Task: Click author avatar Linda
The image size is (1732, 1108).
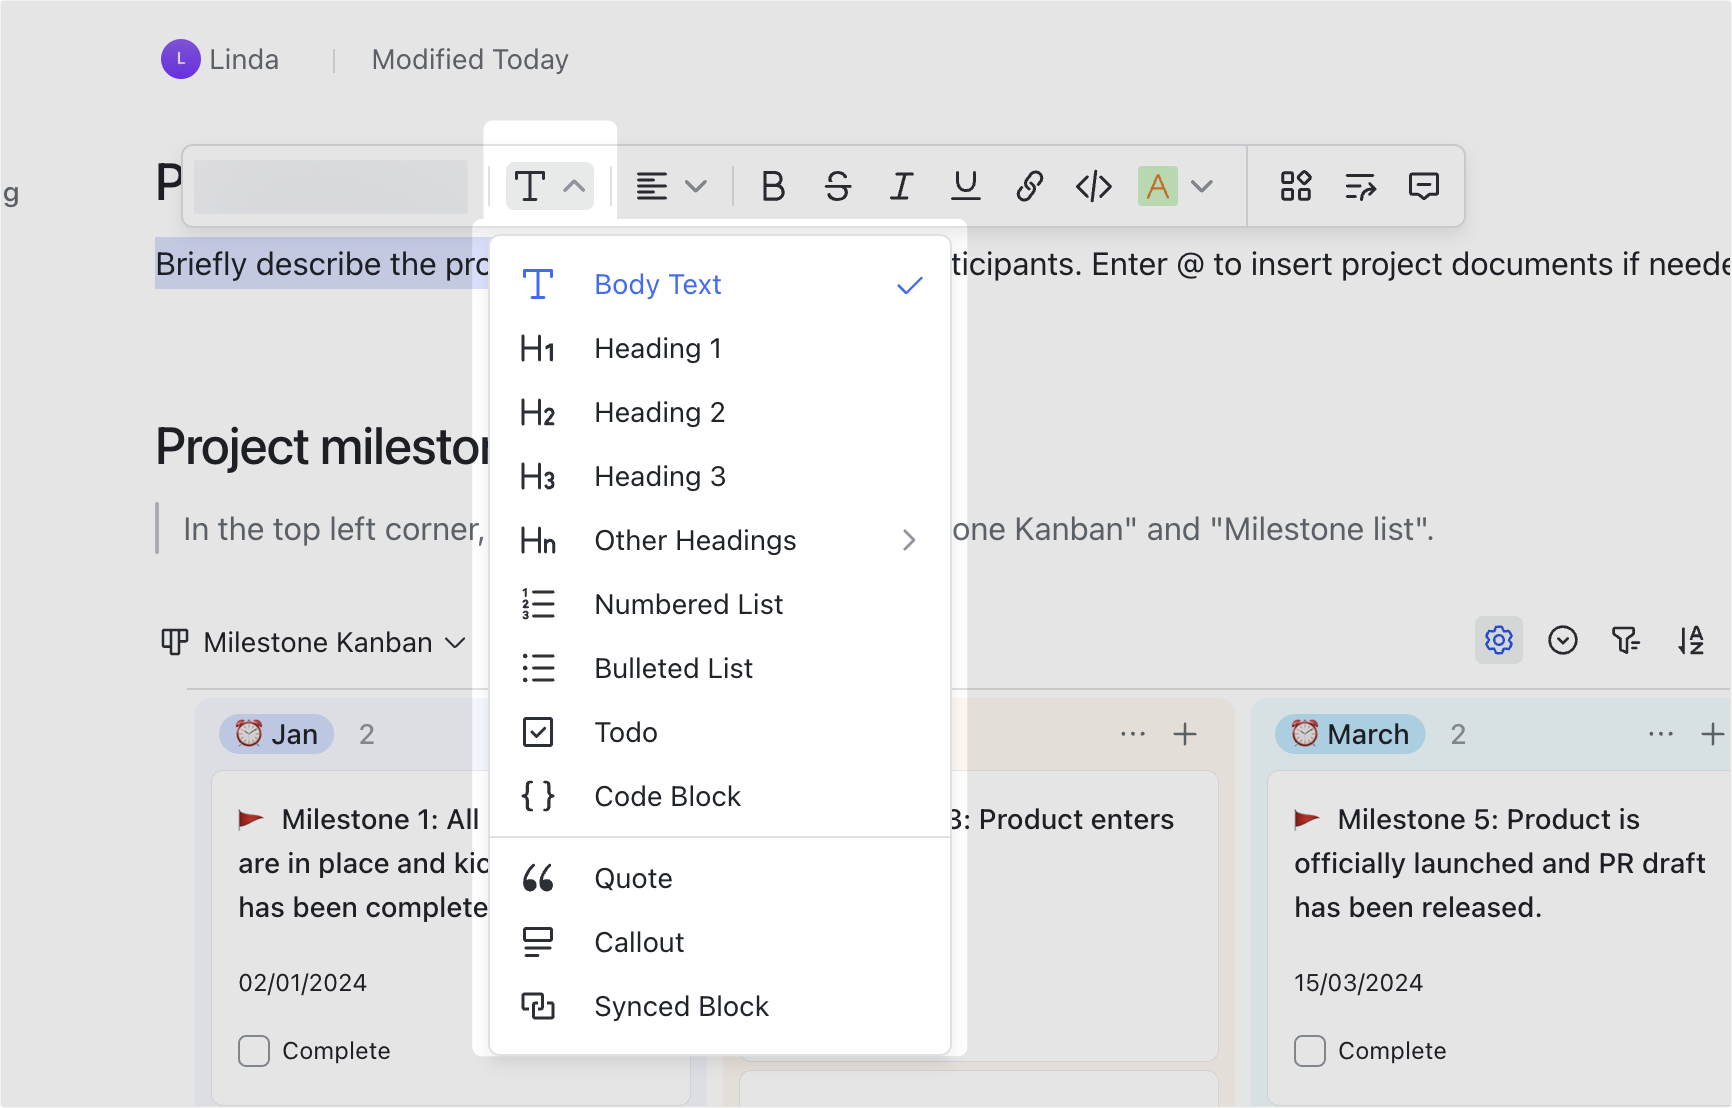Action: point(181,59)
